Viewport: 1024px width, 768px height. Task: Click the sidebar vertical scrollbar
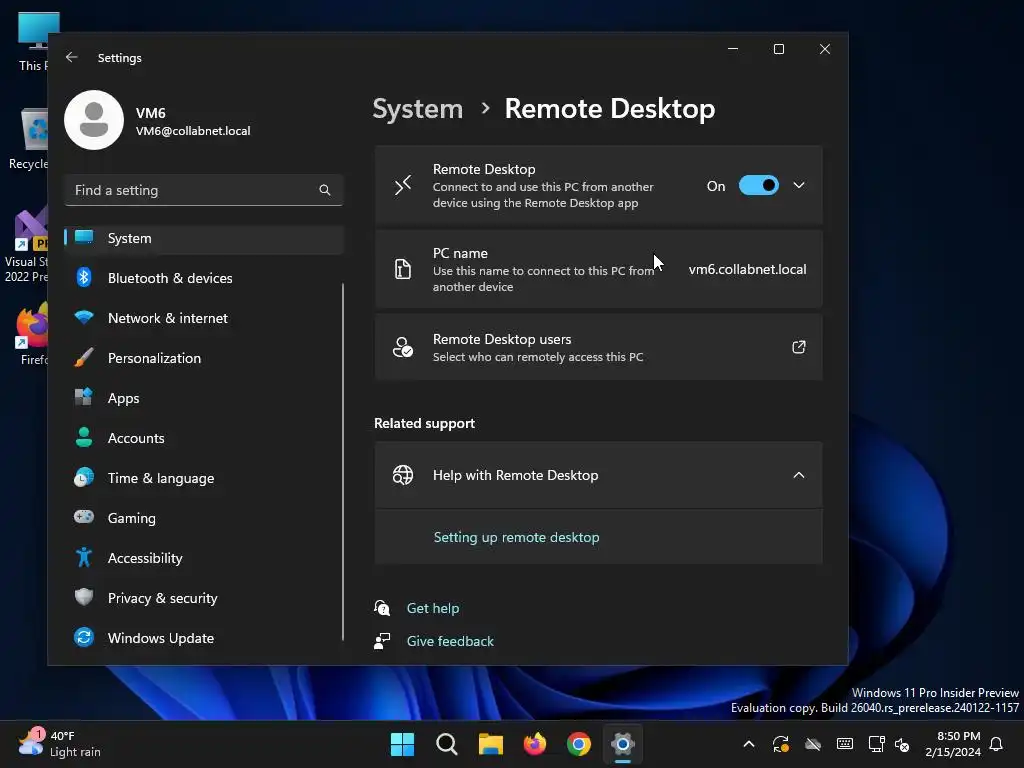click(342, 462)
